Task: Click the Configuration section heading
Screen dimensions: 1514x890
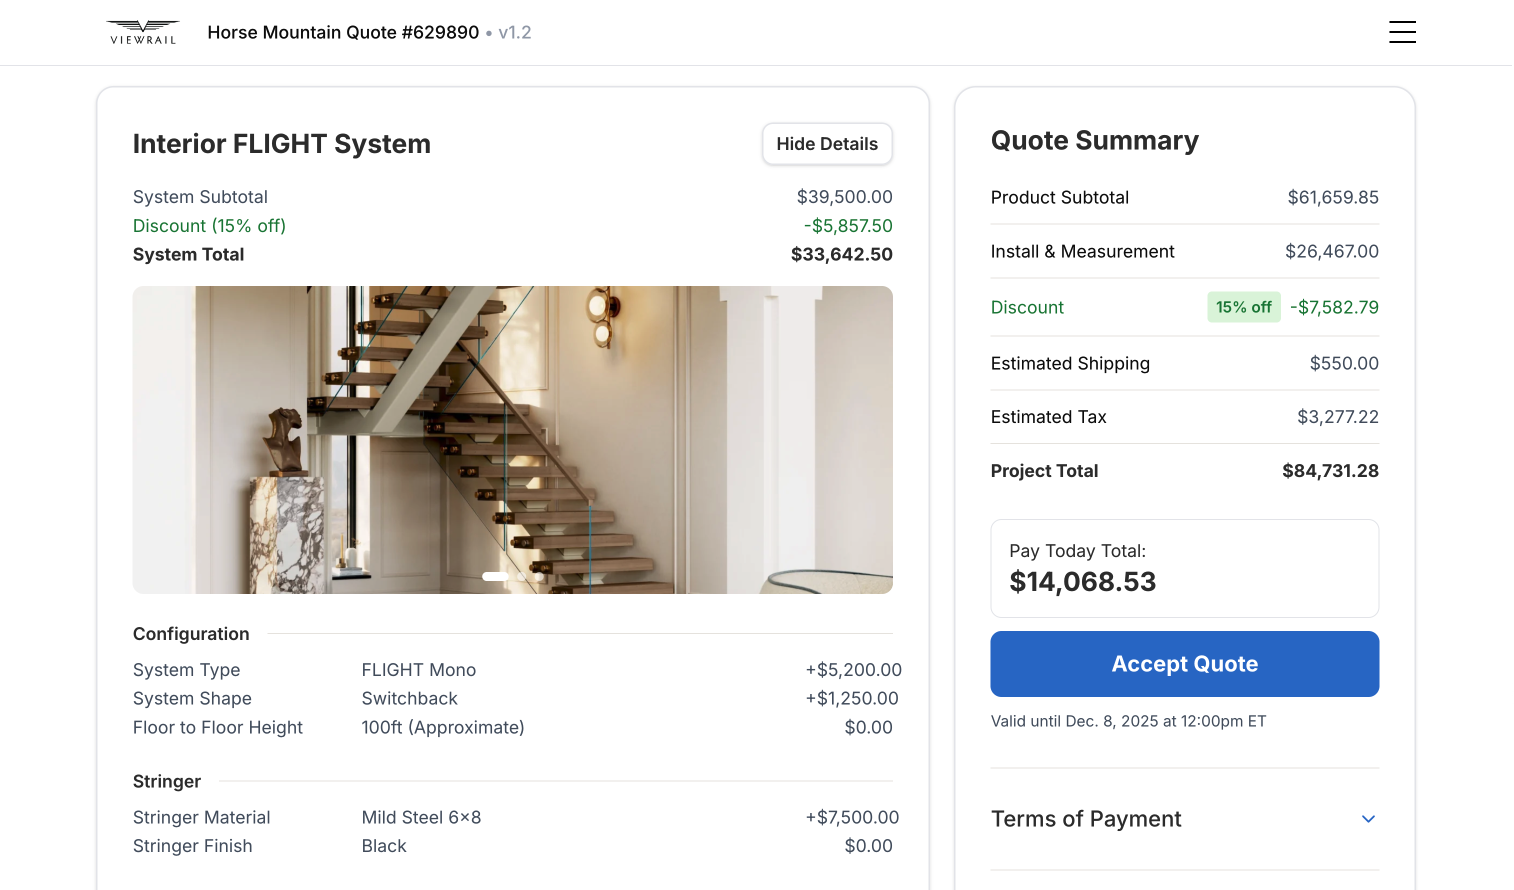Action: point(191,634)
